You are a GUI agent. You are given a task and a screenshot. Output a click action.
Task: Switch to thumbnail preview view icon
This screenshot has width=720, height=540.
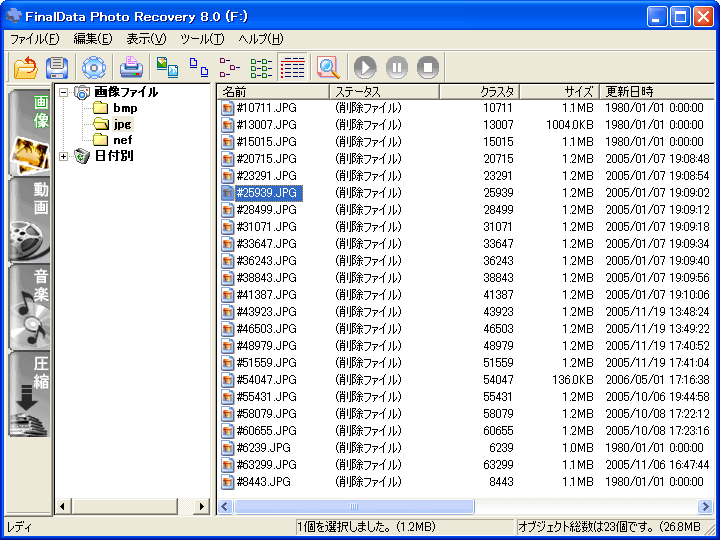pos(167,68)
